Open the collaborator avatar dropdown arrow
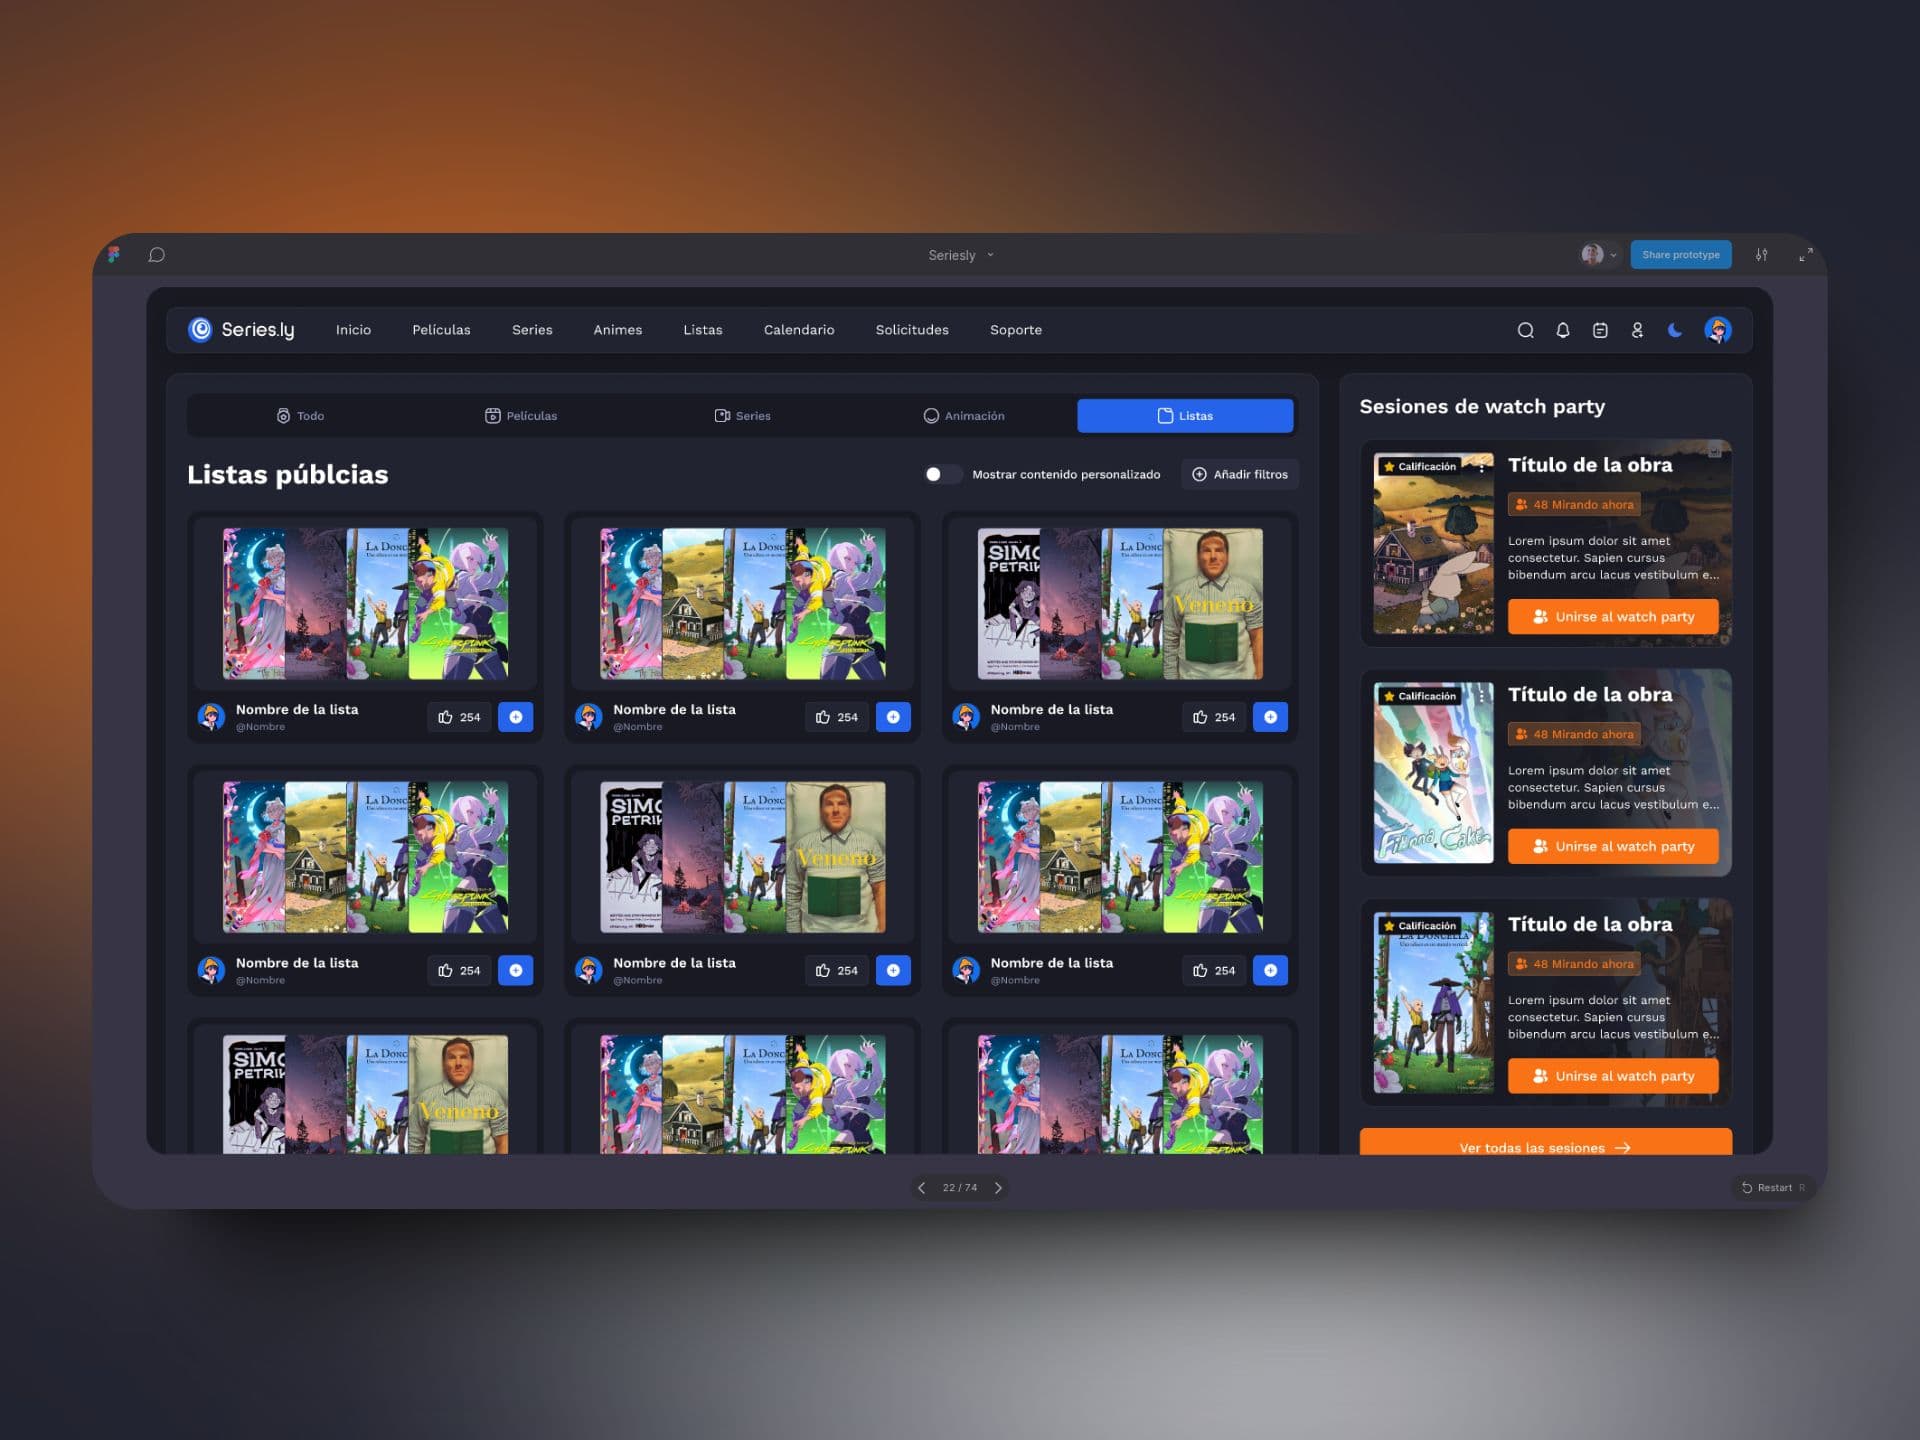 click(x=1613, y=255)
